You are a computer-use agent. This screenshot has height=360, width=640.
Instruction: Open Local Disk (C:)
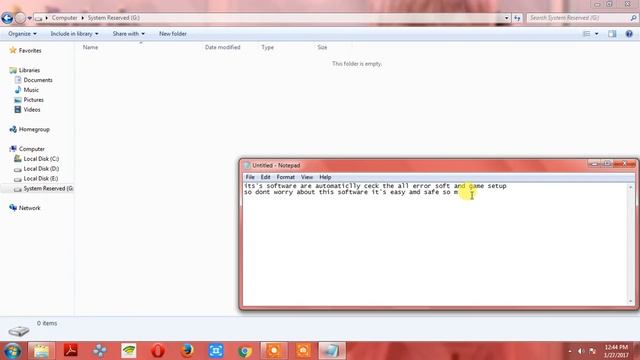coord(41,159)
